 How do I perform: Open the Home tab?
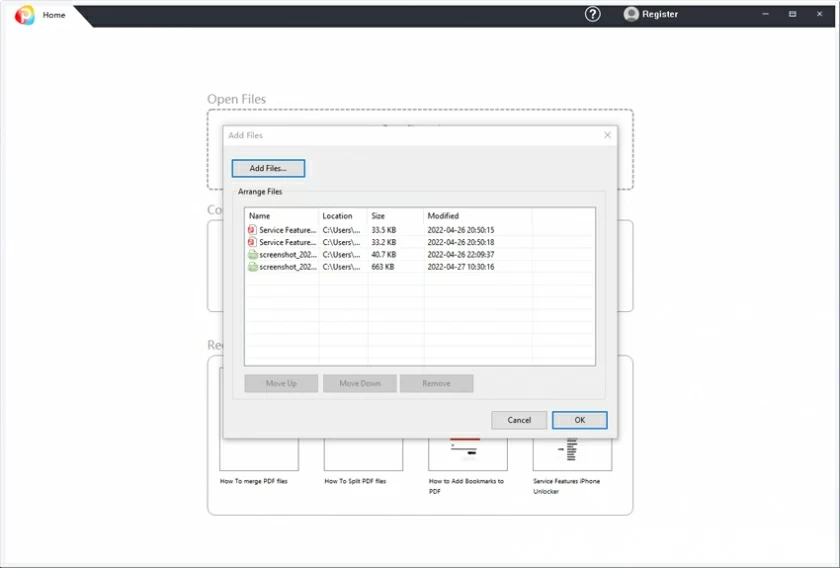click(x=54, y=15)
